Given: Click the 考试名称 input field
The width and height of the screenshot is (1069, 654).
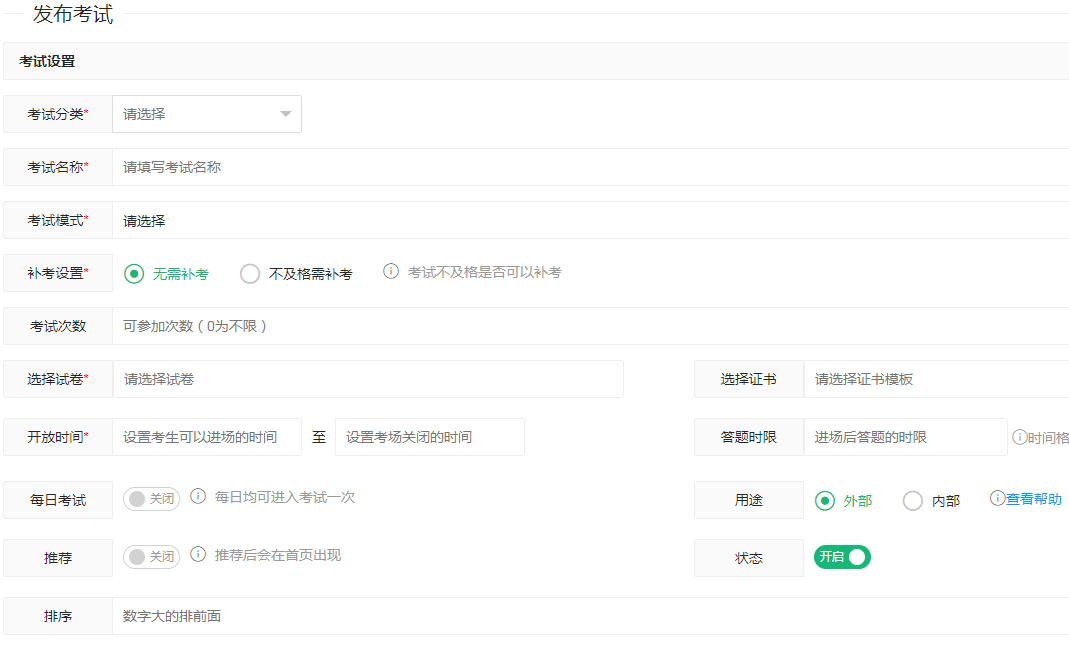Looking at the screenshot, I should click(590, 167).
